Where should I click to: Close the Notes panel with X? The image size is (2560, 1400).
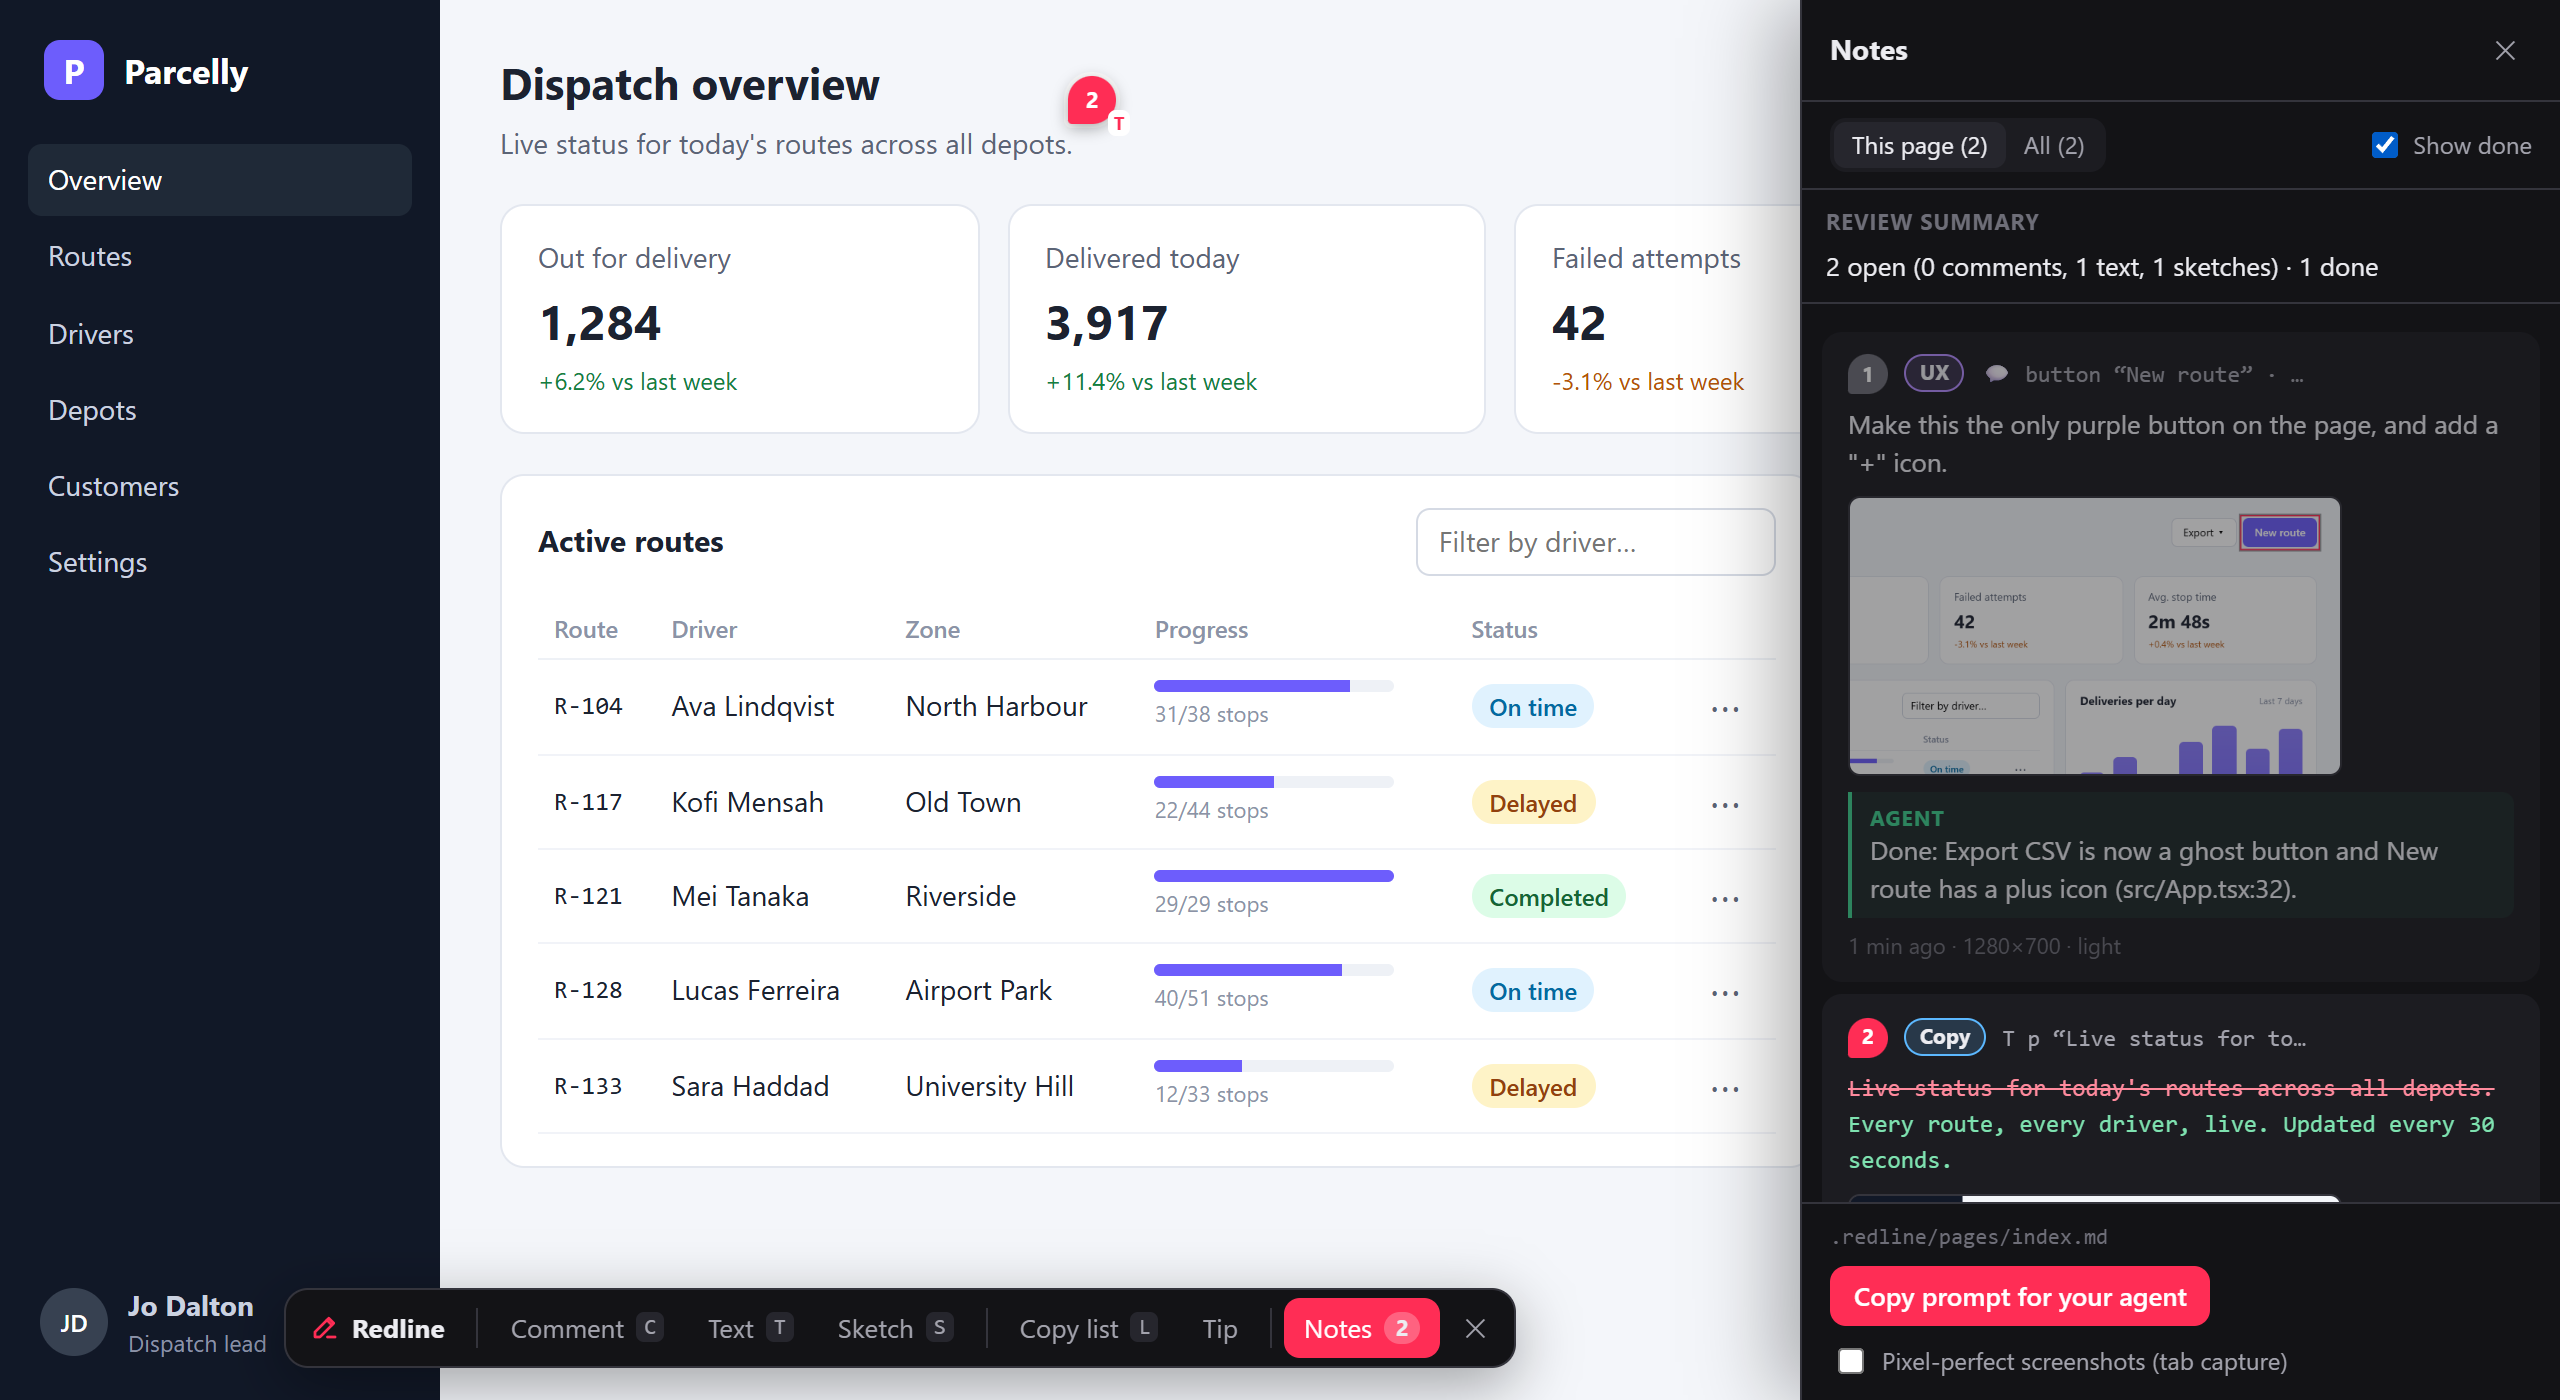(x=2505, y=50)
